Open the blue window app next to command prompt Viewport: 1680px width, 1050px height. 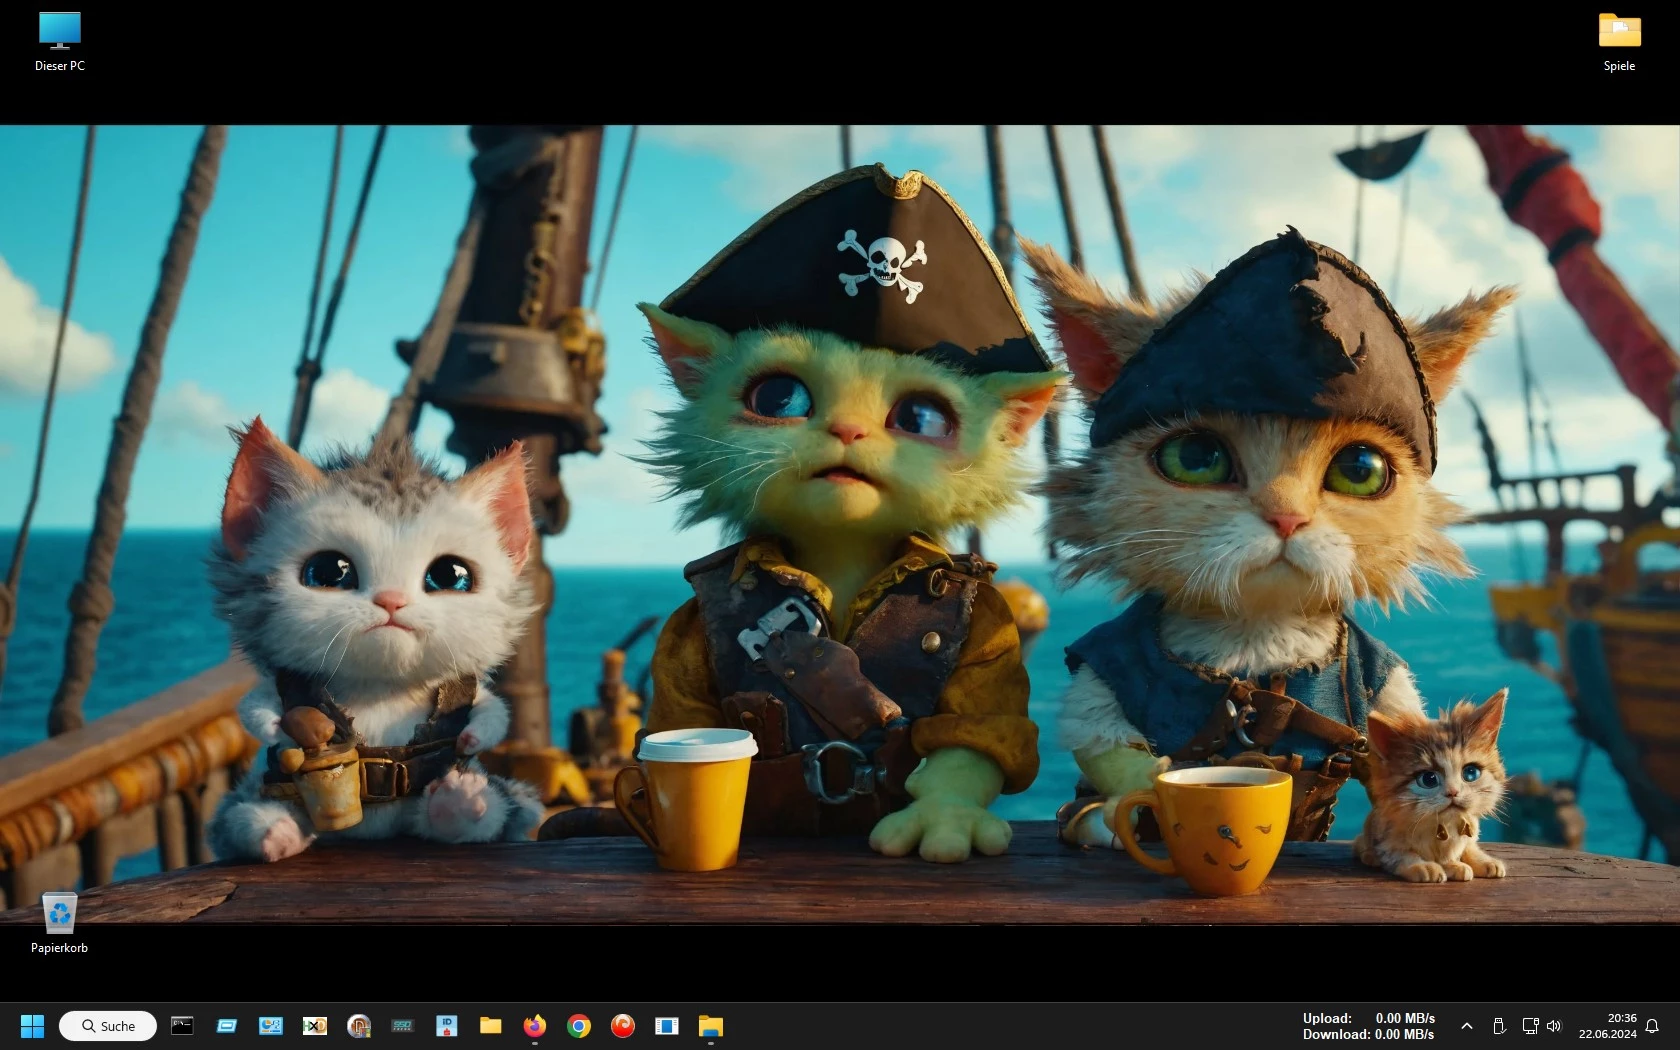(x=227, y=1025)
